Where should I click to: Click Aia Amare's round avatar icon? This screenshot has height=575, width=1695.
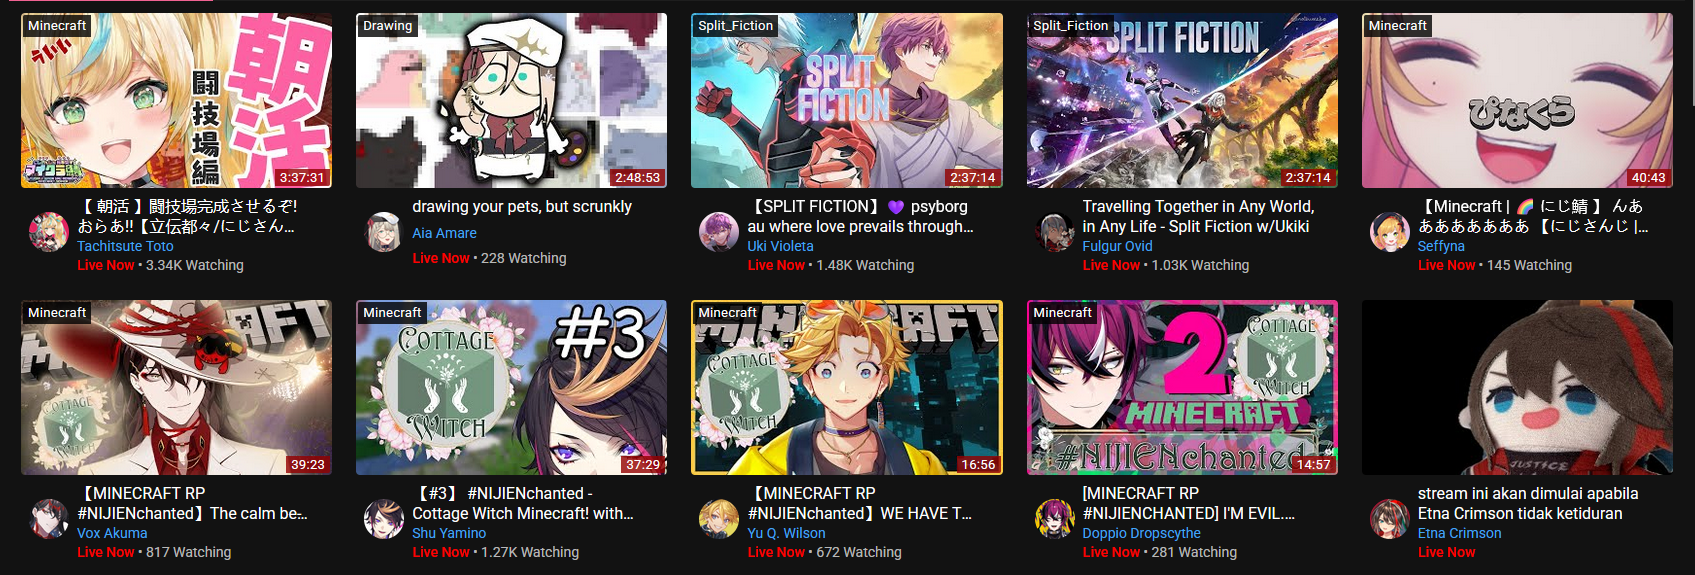tap(383, 232)
